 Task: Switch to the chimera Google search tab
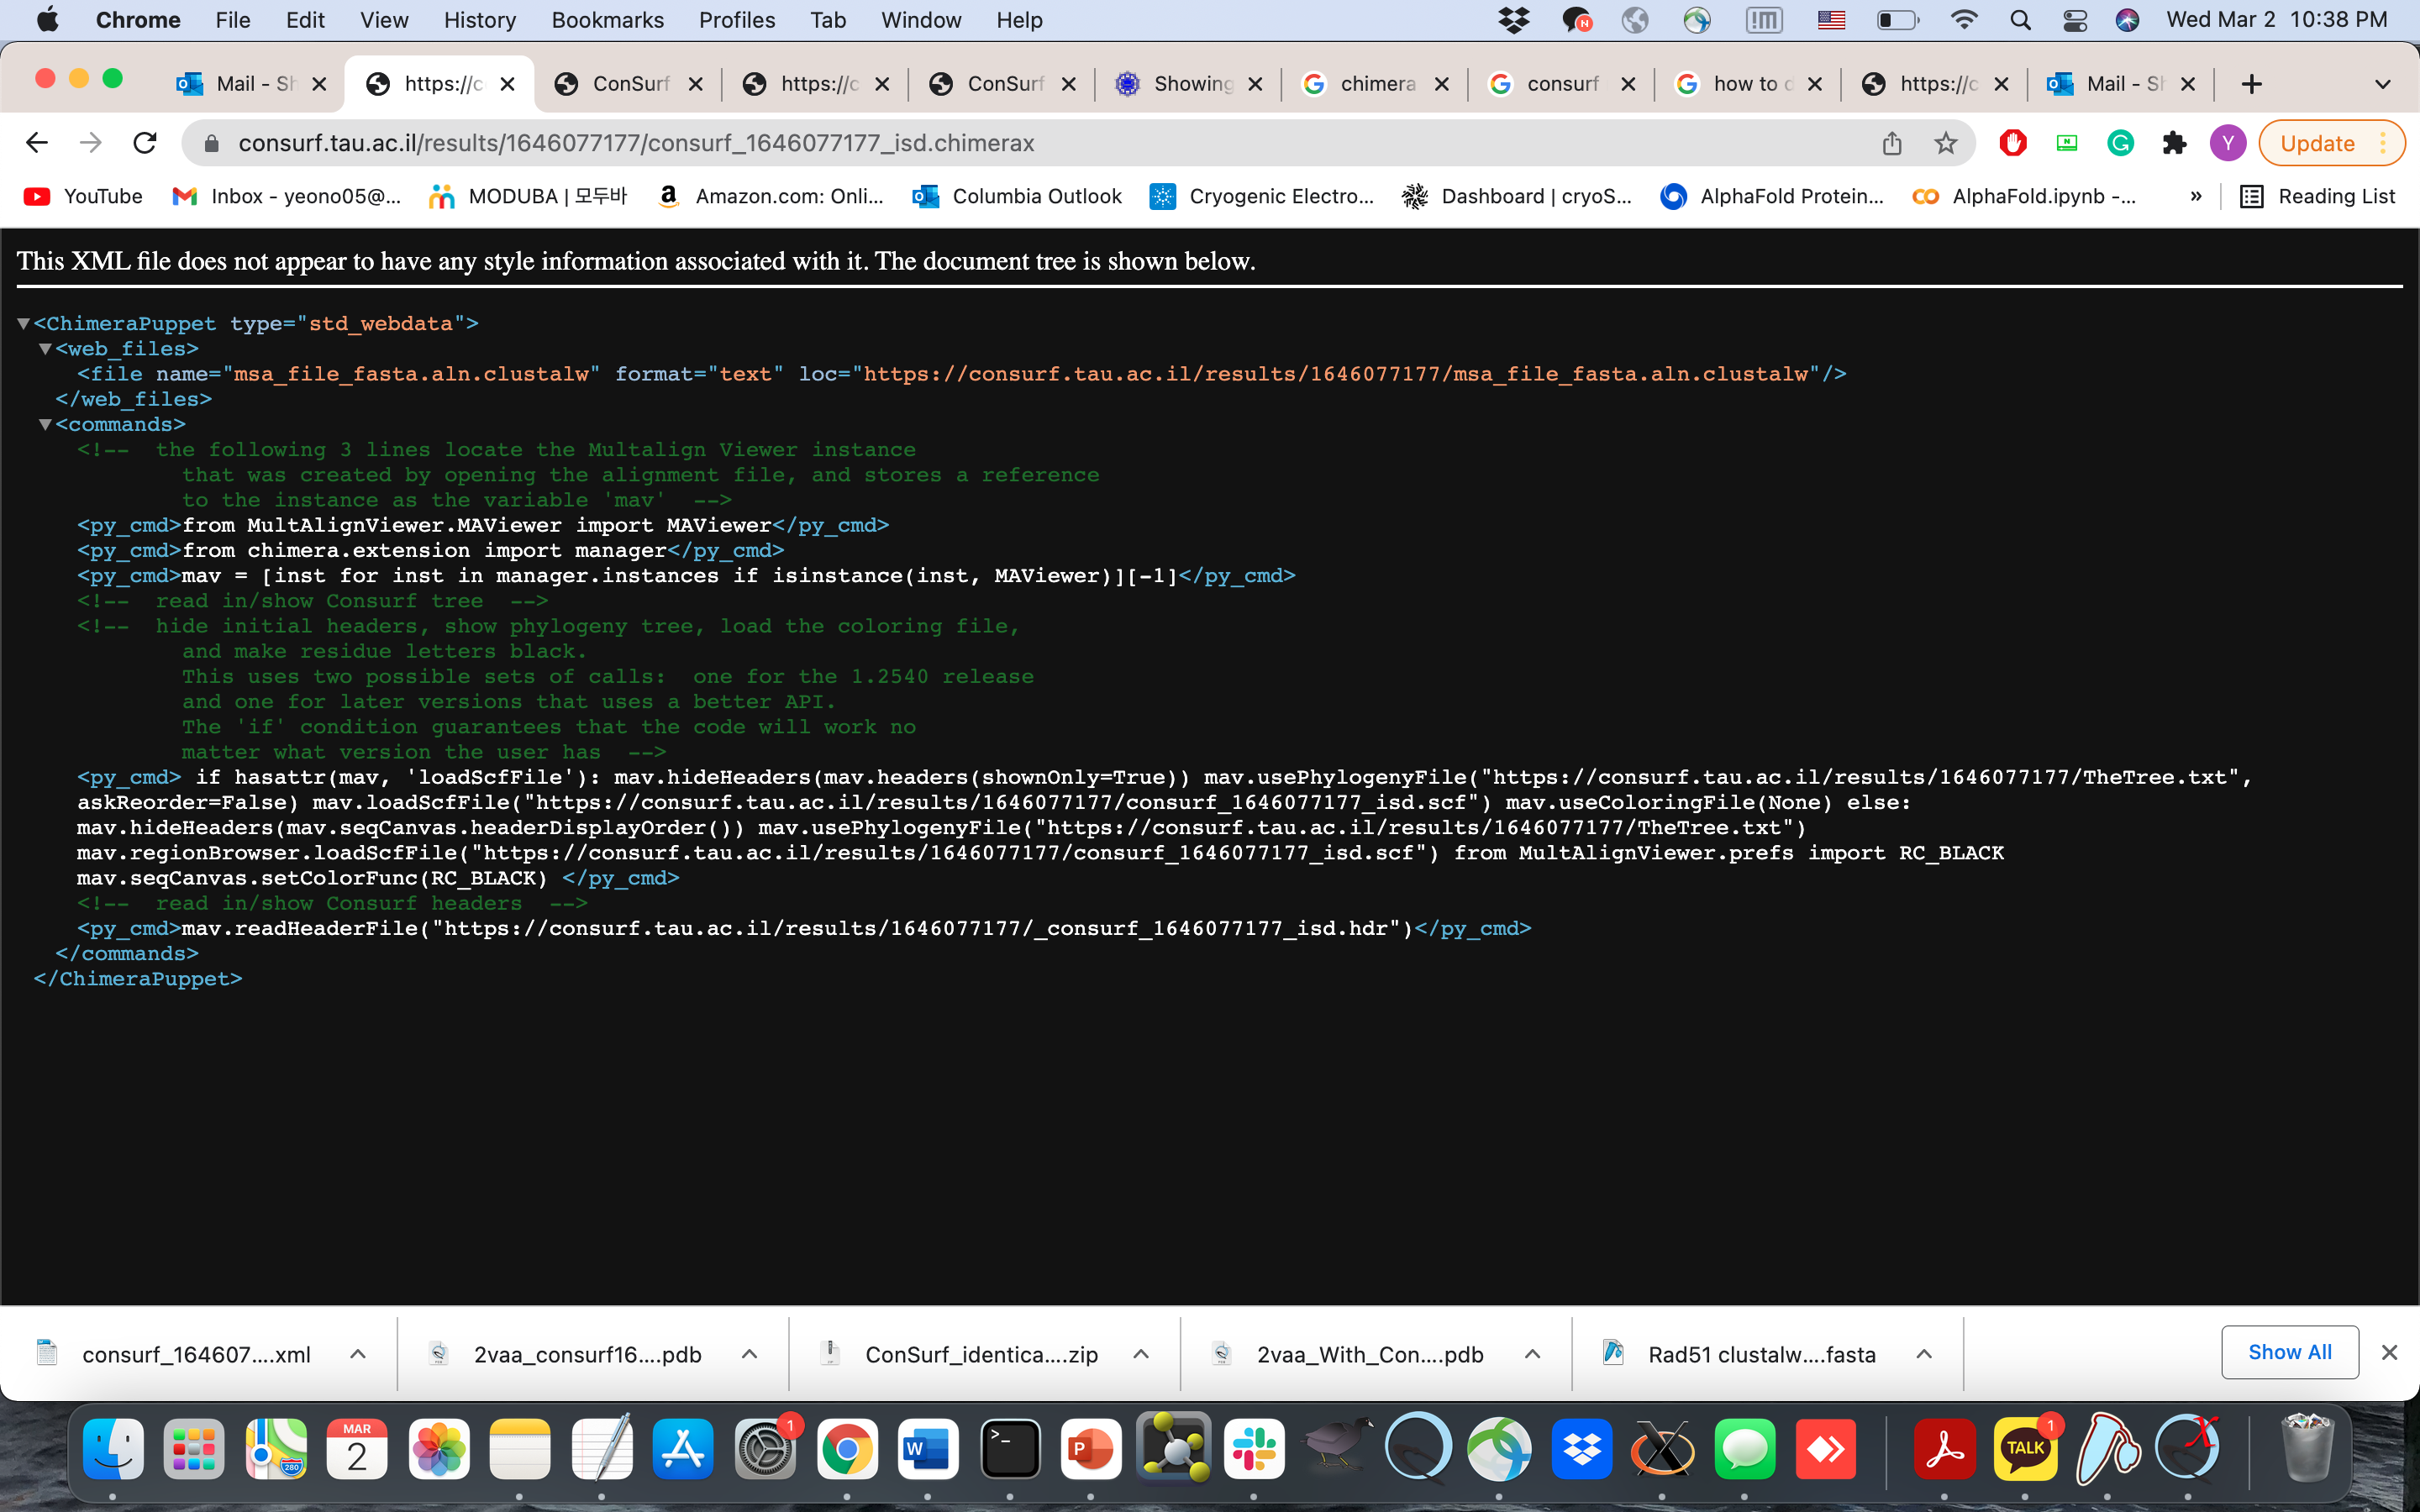click(1376, 84)
